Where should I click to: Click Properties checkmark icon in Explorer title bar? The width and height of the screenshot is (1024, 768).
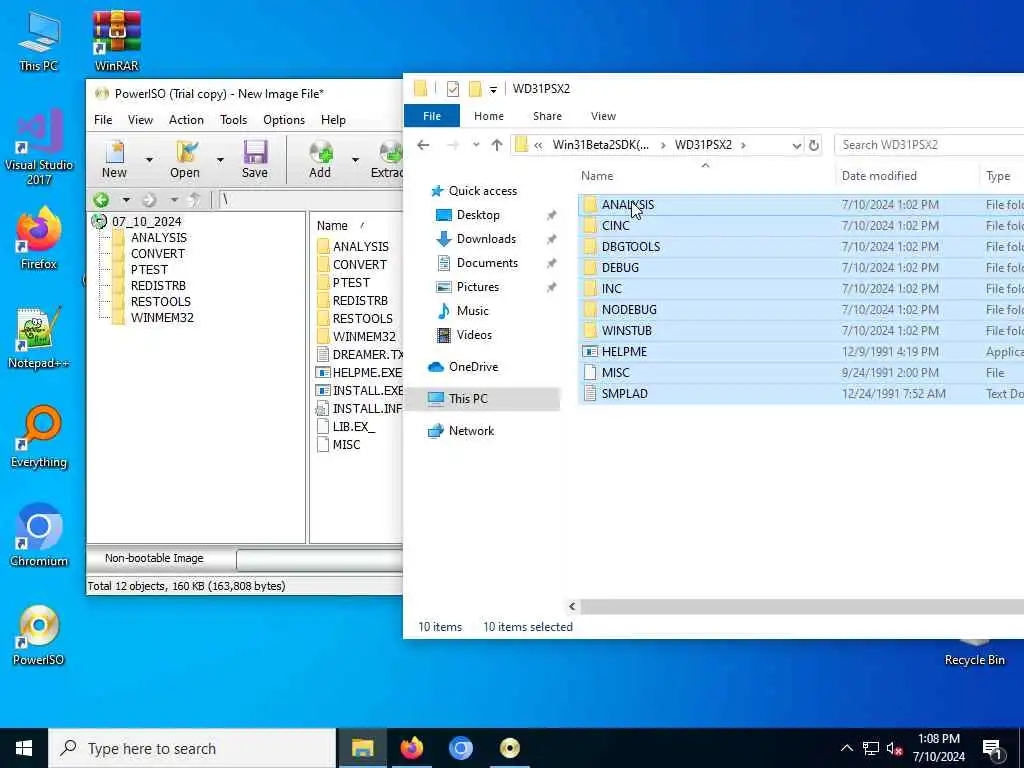(453, 89)
